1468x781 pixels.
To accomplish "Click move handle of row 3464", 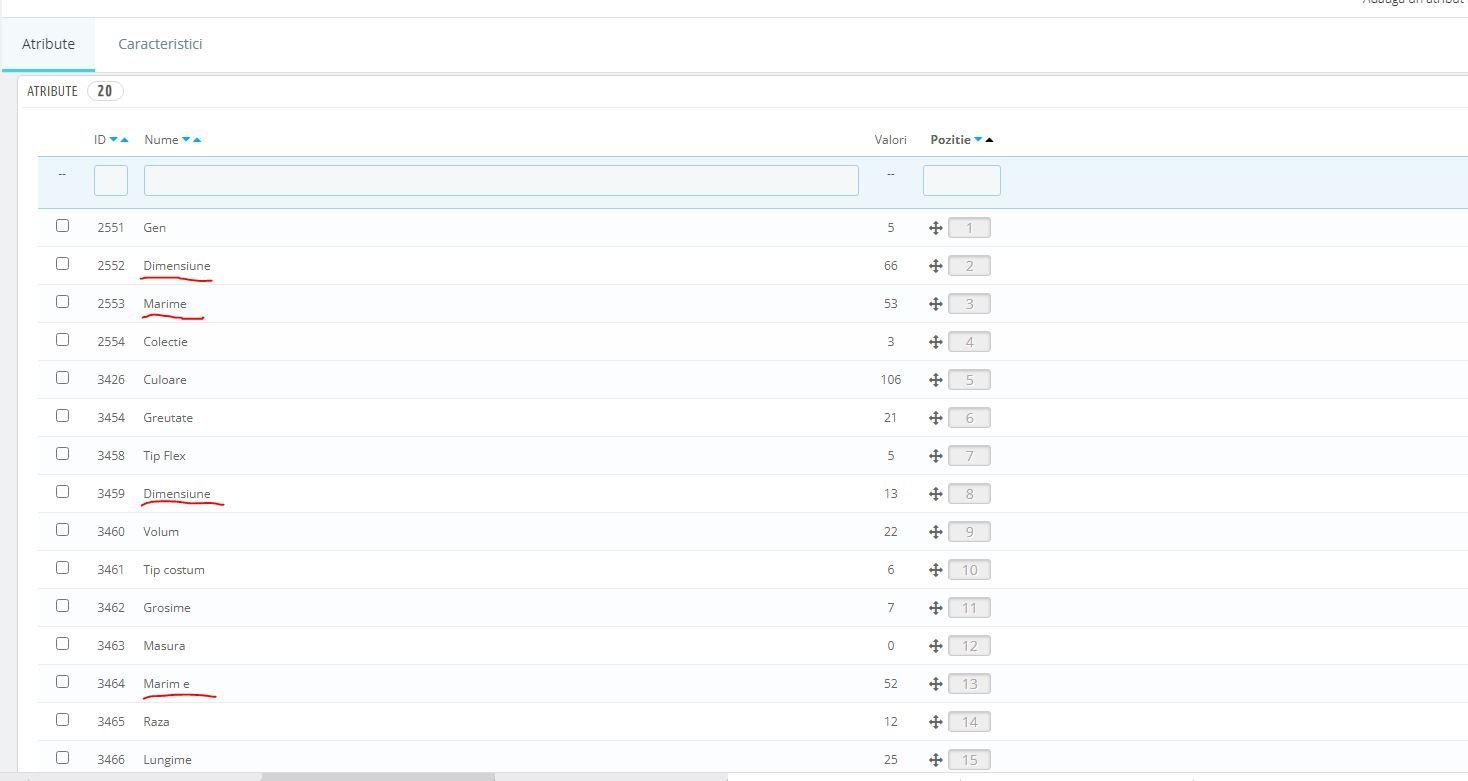I will pos(936,684).
